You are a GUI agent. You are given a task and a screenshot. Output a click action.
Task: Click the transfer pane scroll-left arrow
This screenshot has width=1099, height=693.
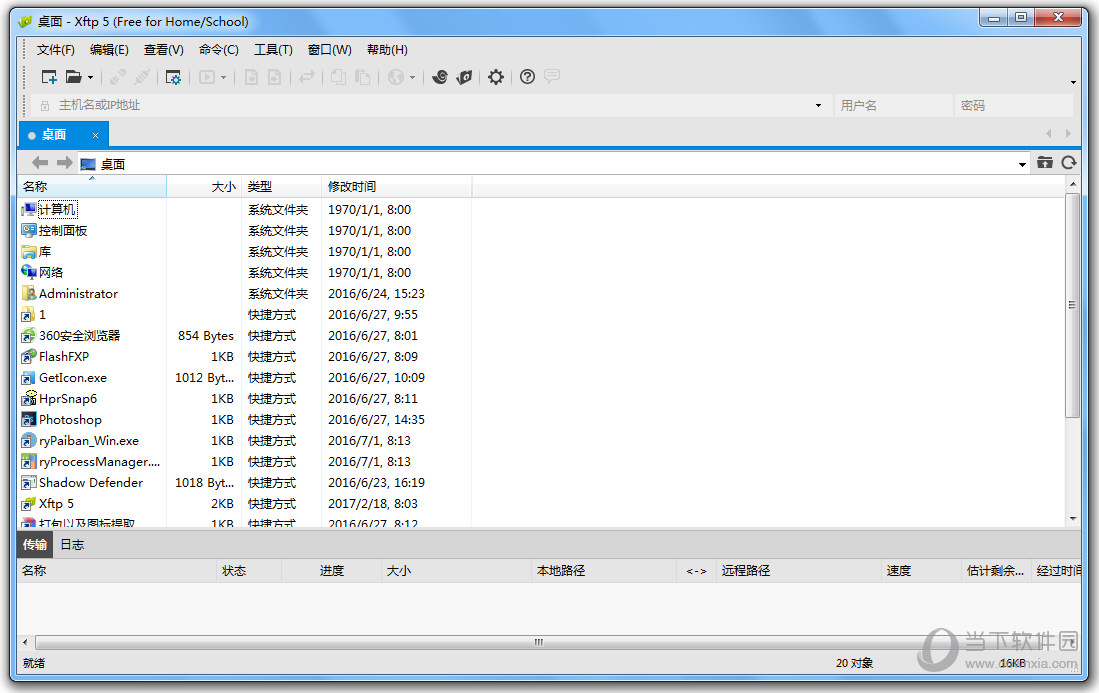point(25,642)
